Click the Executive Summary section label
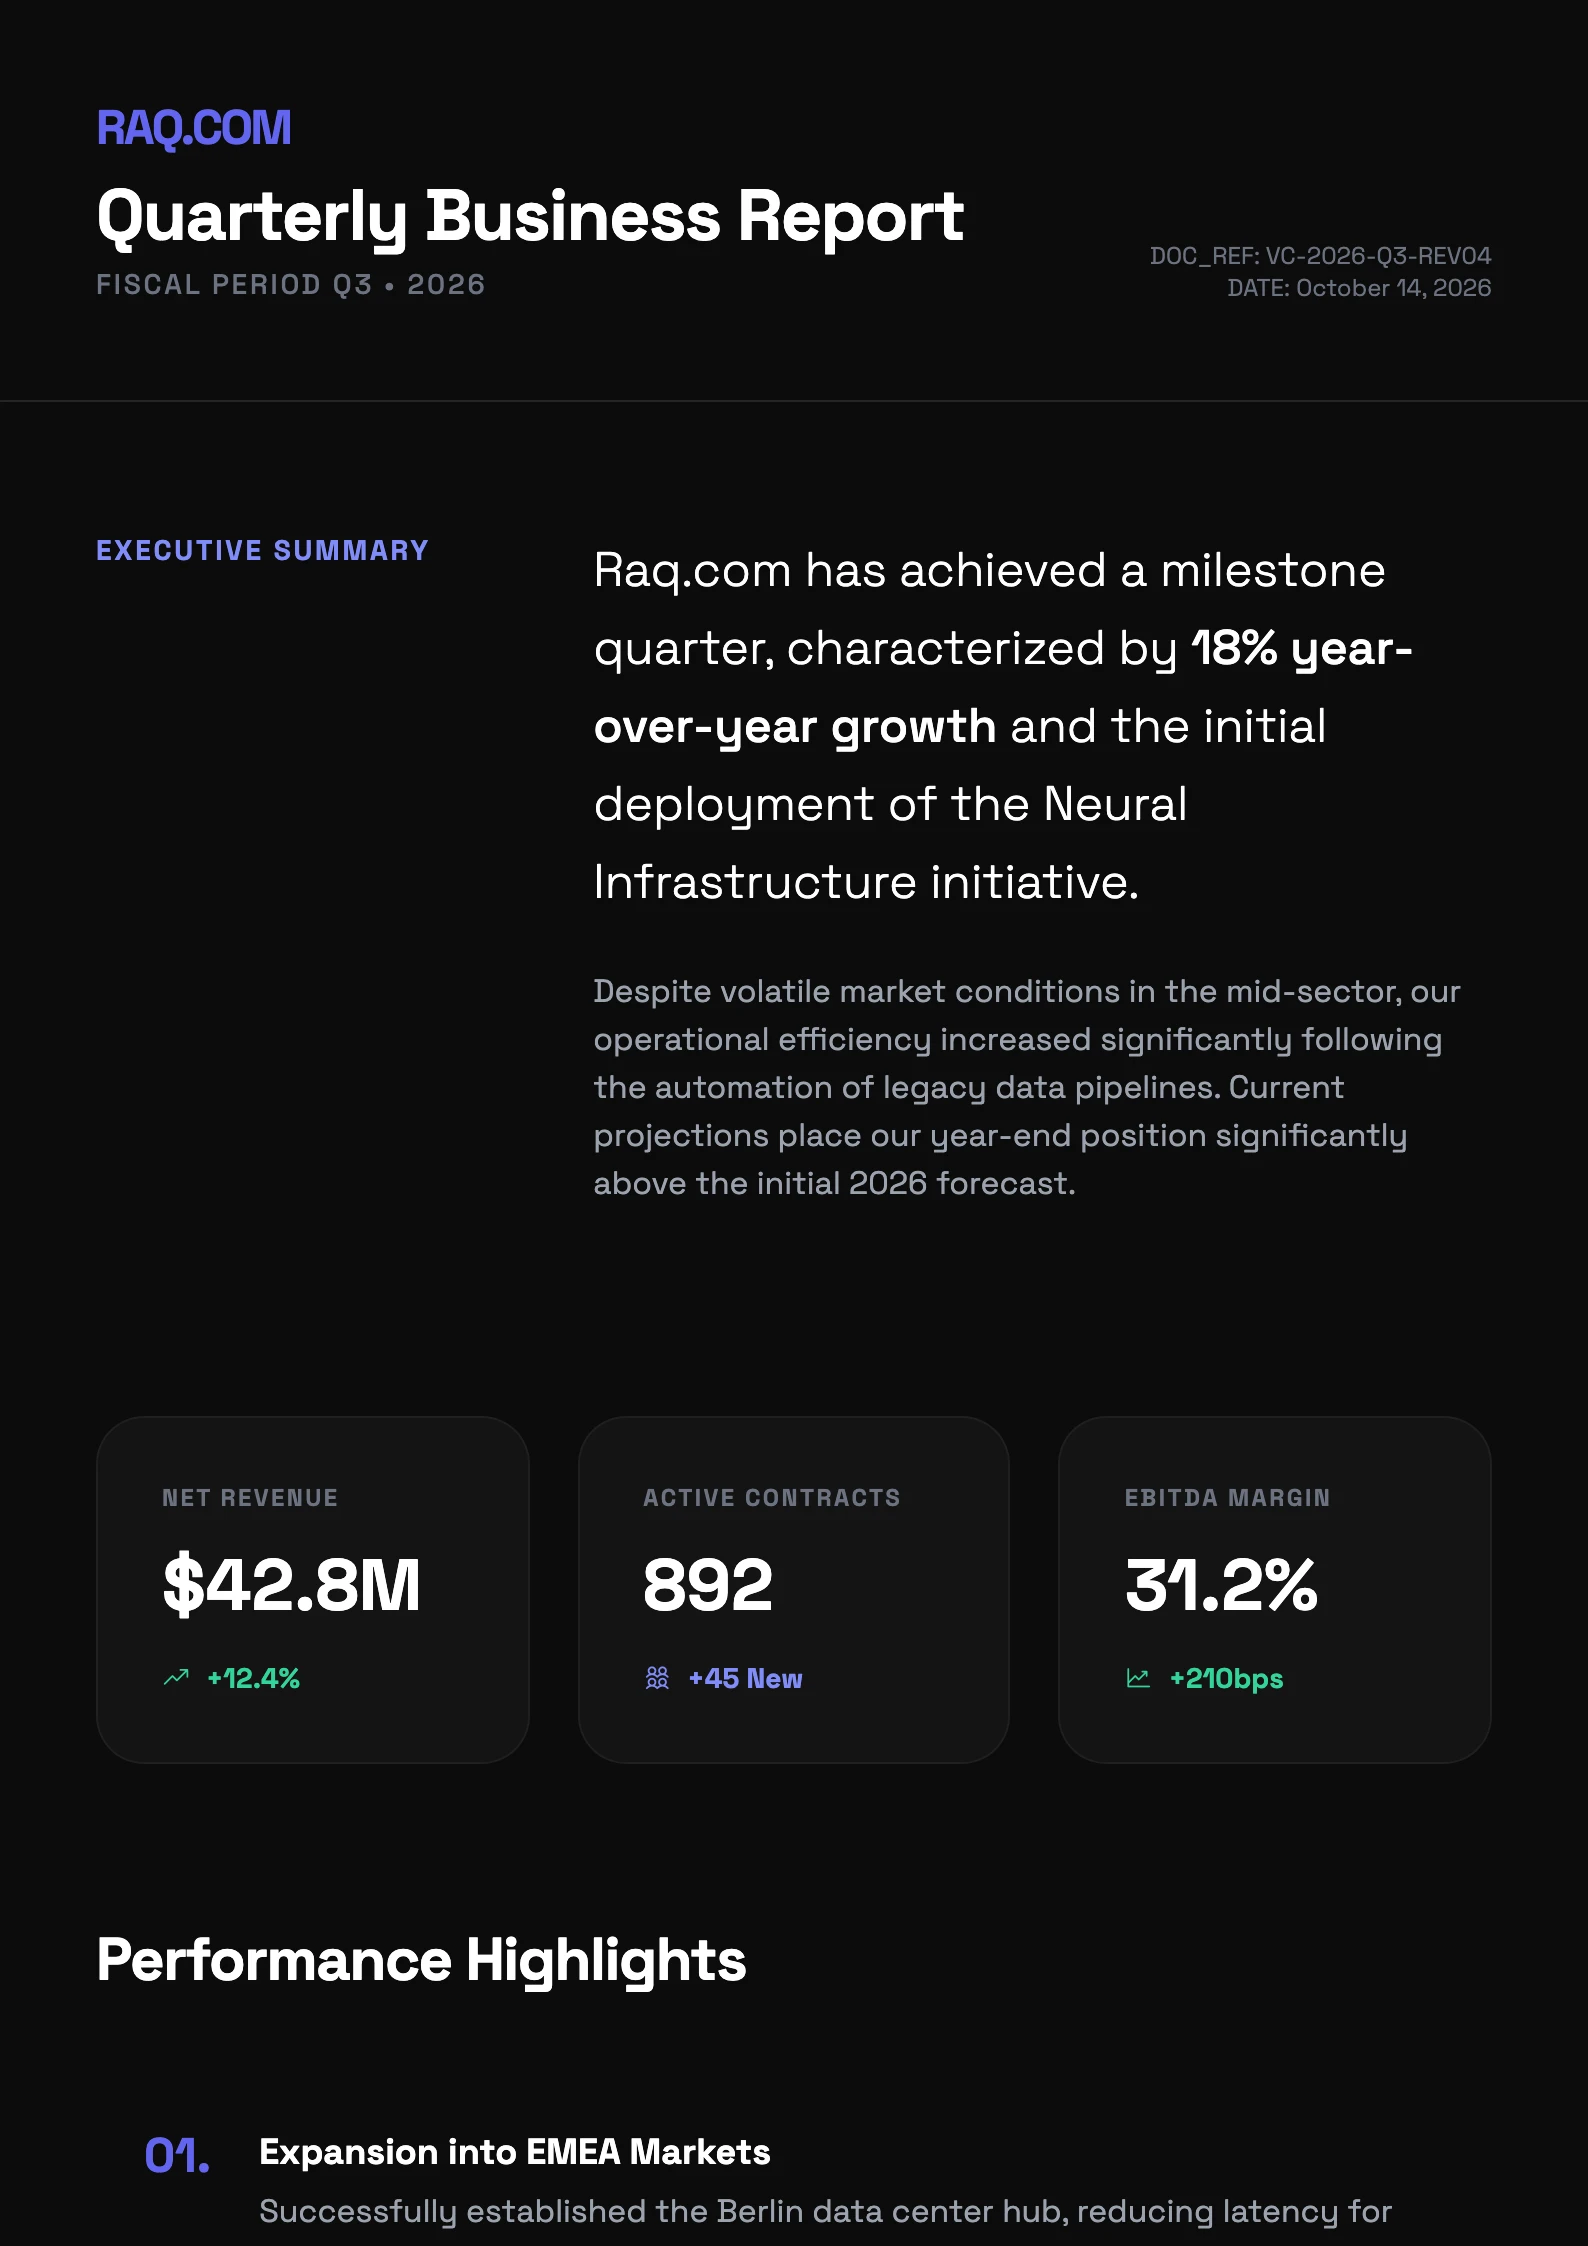The height and width of the screenshot is (2246, 1588). [262, 551]
